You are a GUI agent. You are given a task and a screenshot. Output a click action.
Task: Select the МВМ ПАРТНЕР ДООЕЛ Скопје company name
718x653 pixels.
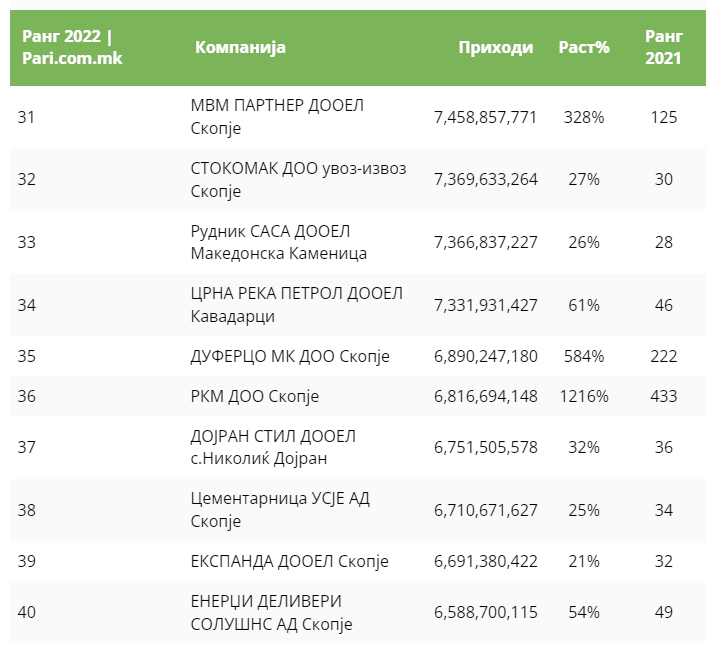[x=278, y=118]
